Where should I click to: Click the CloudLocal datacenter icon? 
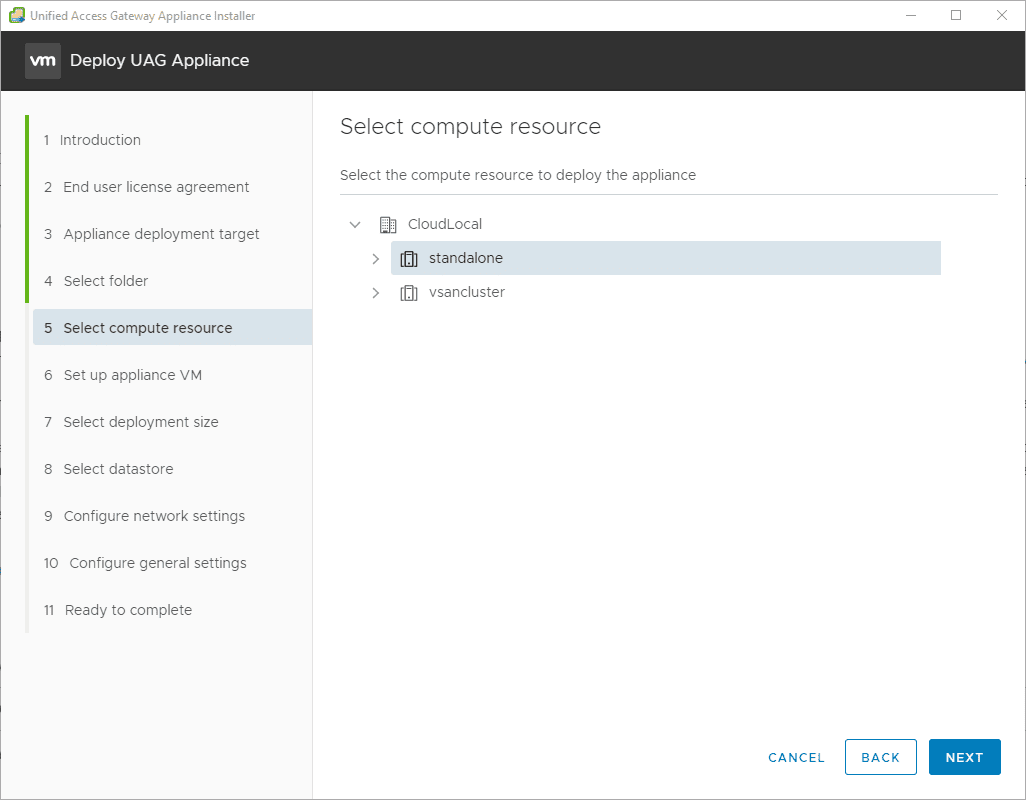pos(388,224)
